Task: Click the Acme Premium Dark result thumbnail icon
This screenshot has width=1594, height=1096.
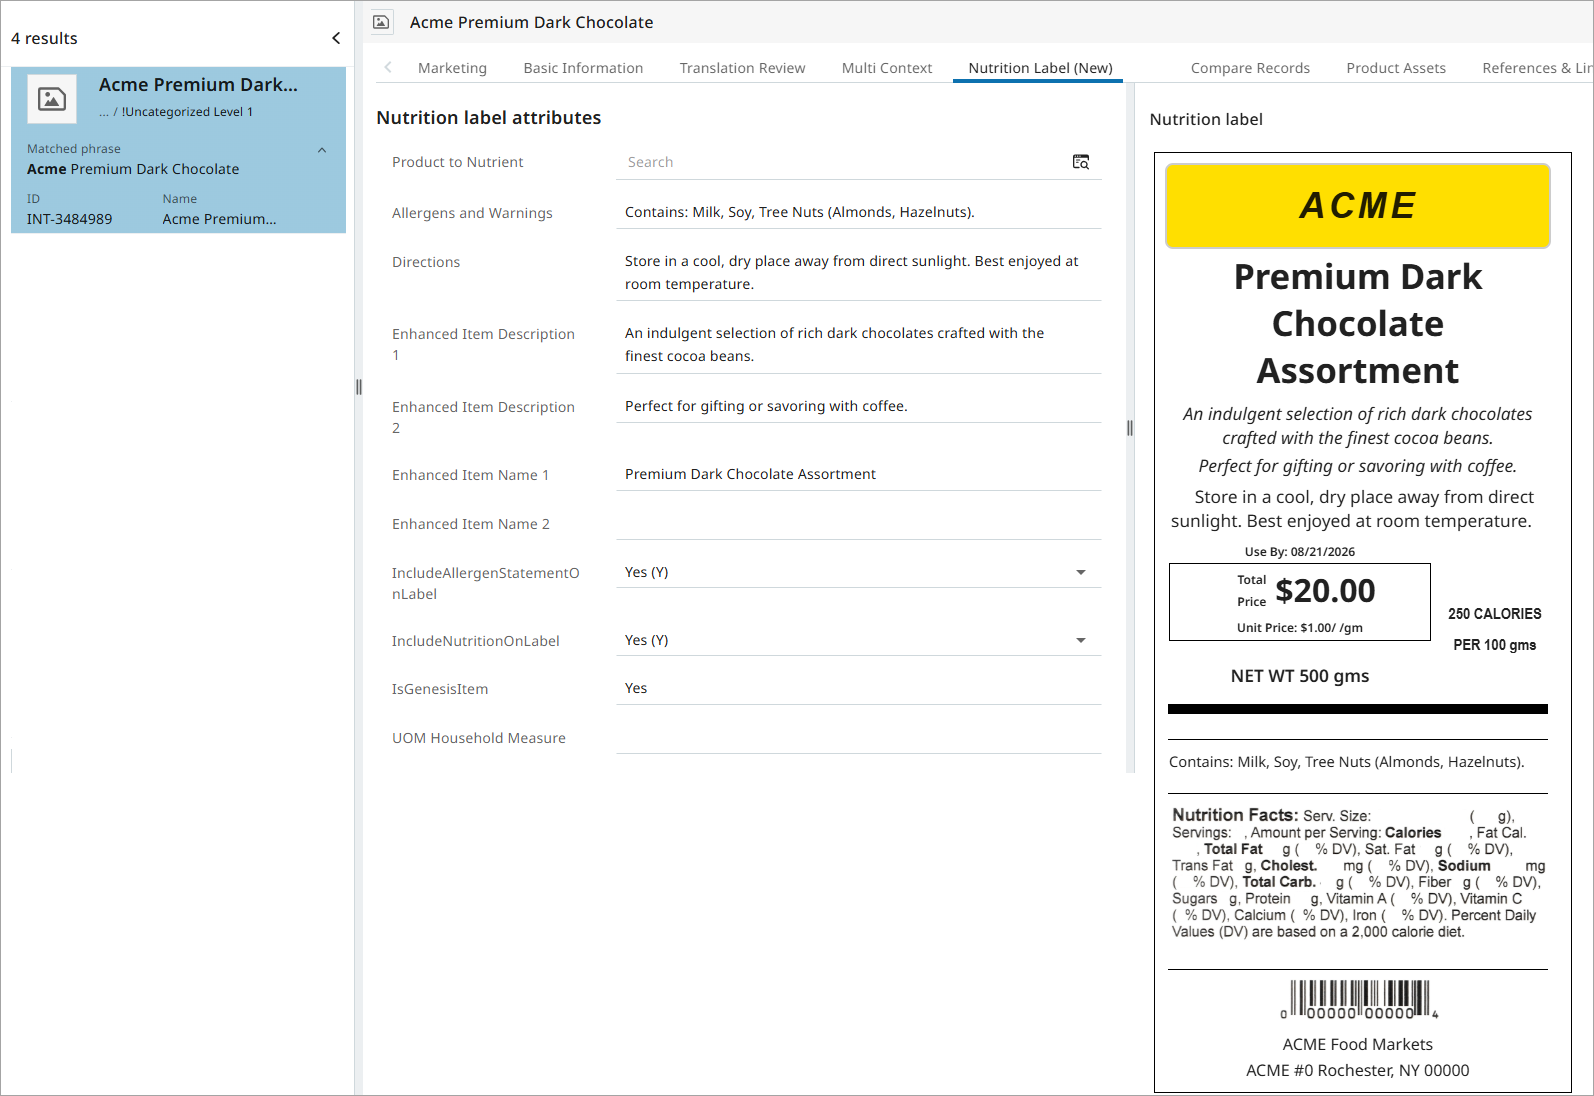Action: coord(52,98)
